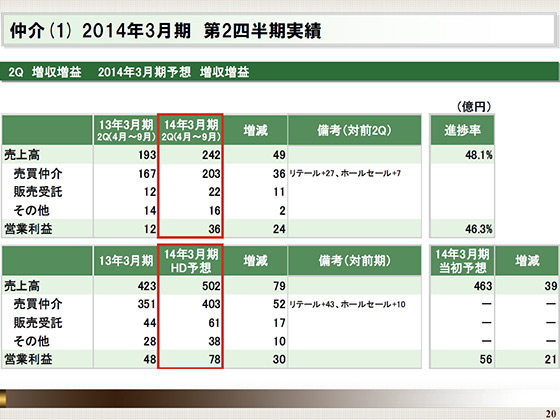
Task: Click 売買仲介 value 203
Action: 211,174
